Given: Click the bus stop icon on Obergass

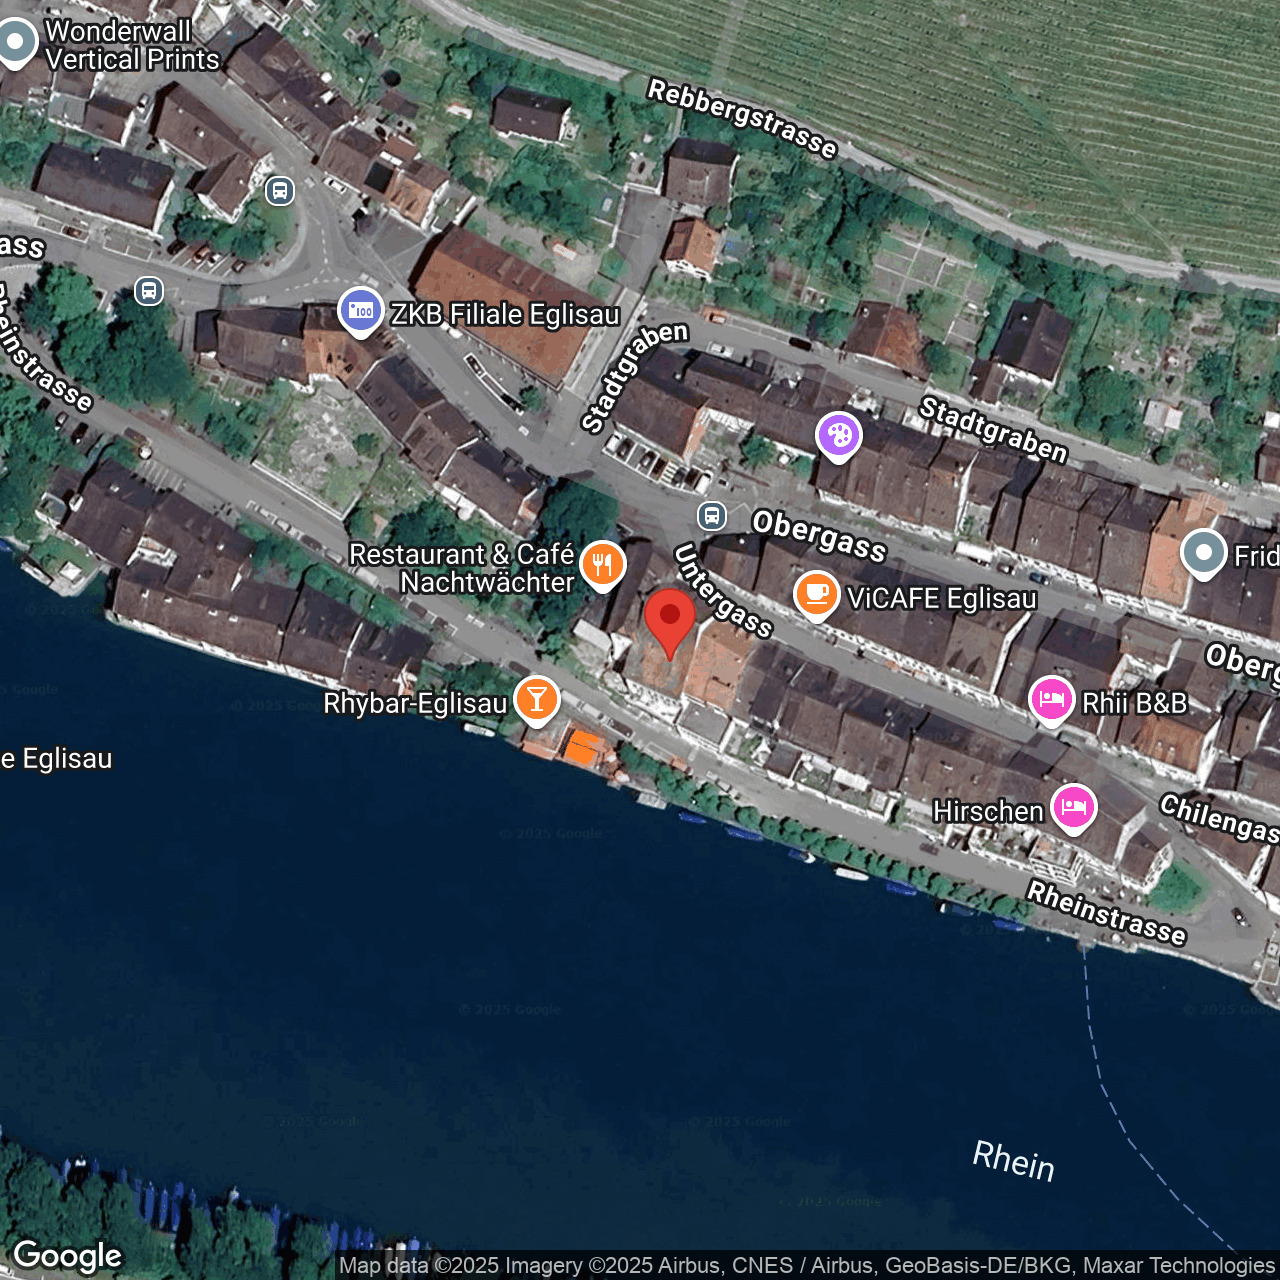Looking at the screenshot, I should (711, 517).
